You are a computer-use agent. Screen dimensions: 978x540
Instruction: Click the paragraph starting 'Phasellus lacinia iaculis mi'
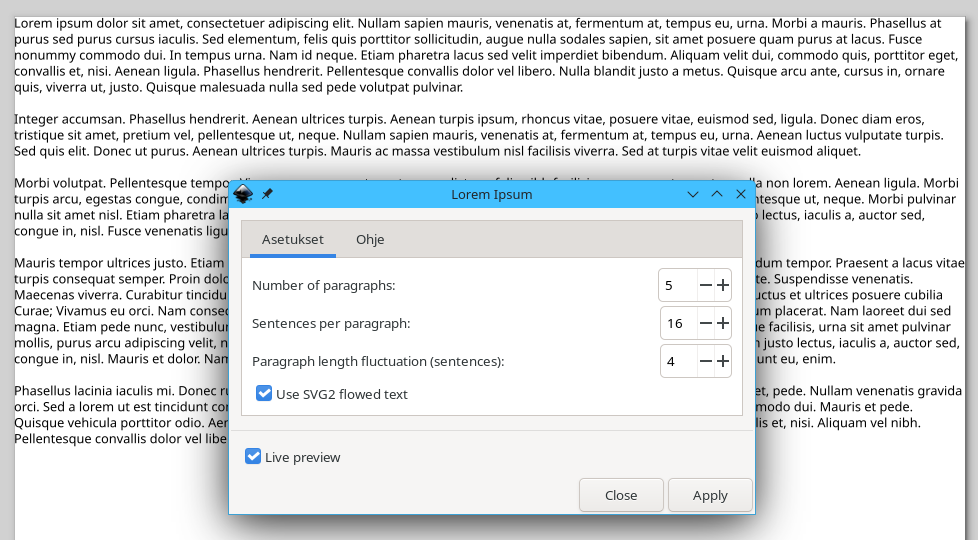[x=122, y=415]
